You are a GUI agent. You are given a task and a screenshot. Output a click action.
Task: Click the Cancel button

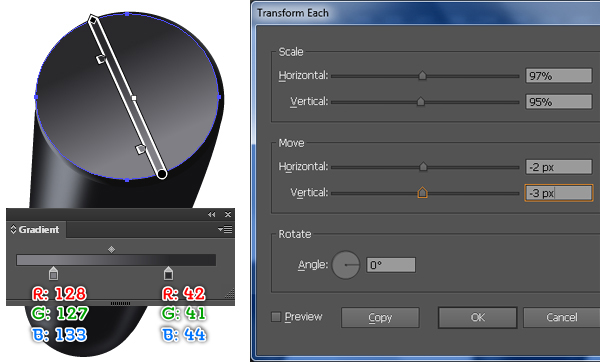coord(561,317)
